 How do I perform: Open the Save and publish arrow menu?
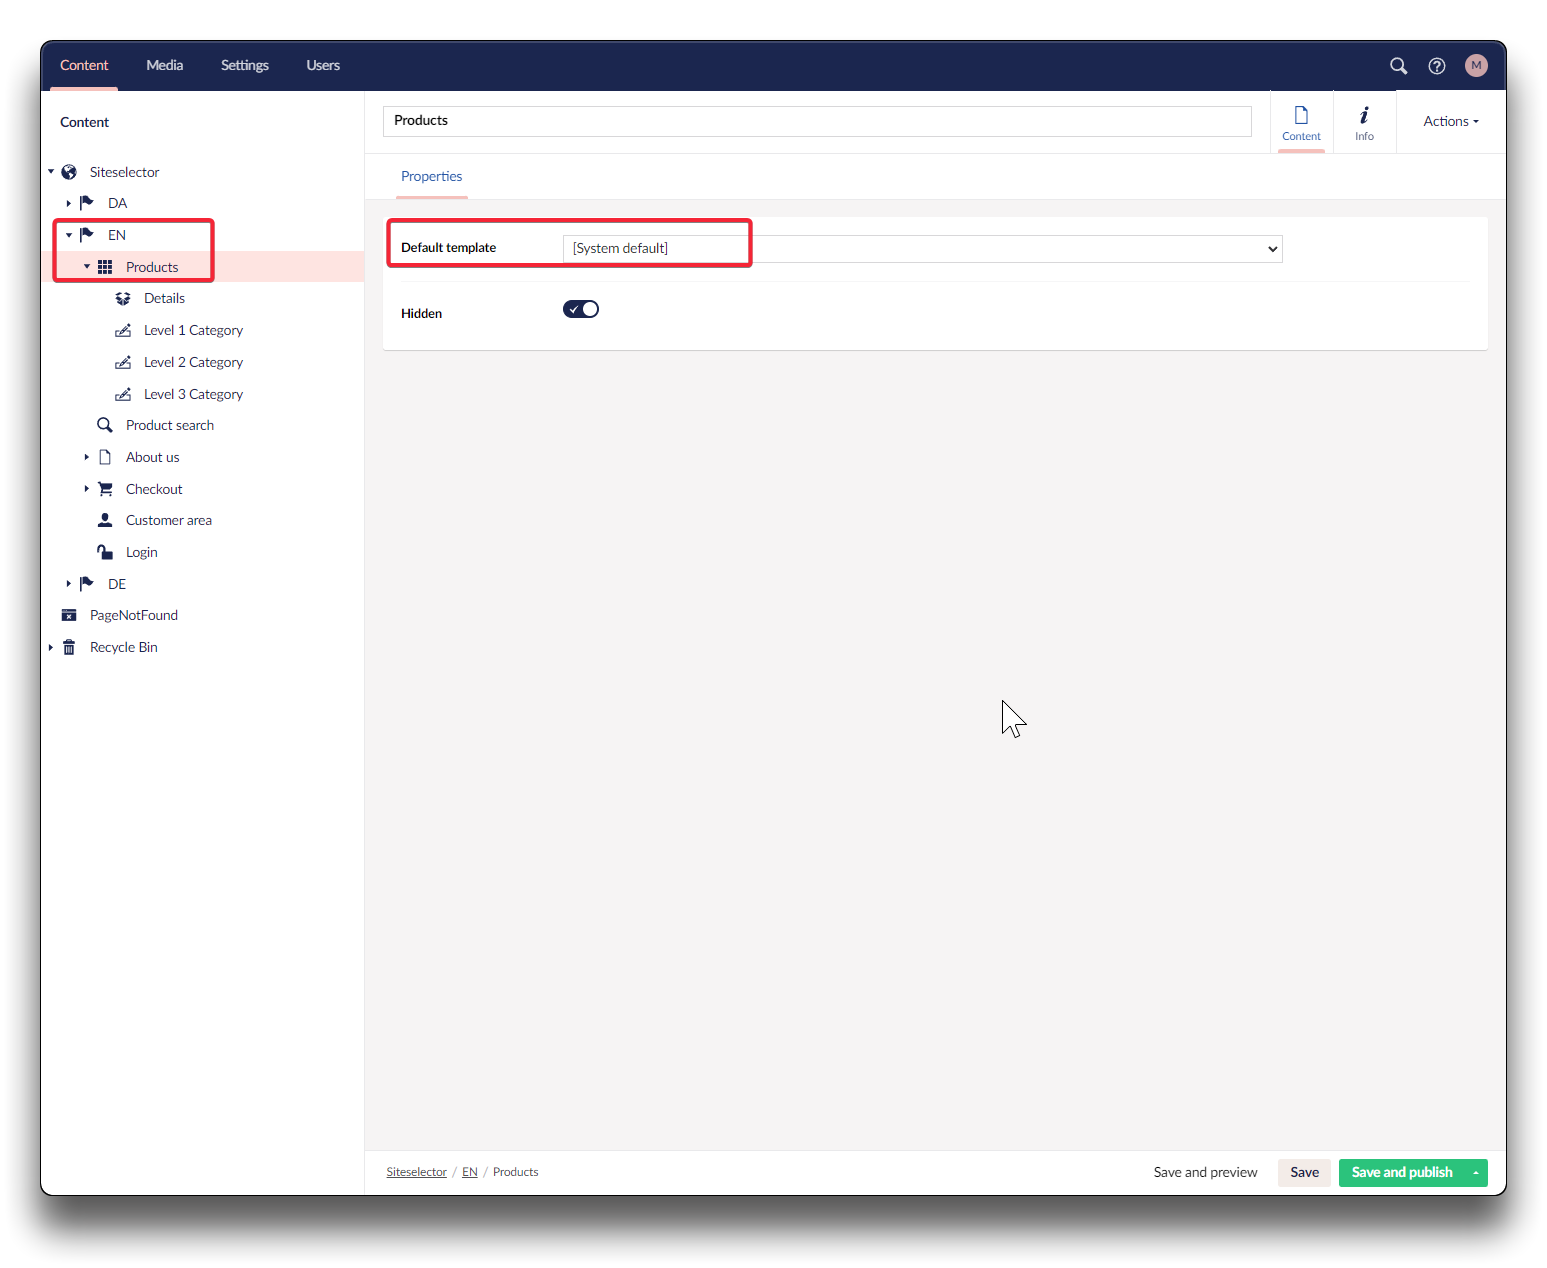1475,1173
